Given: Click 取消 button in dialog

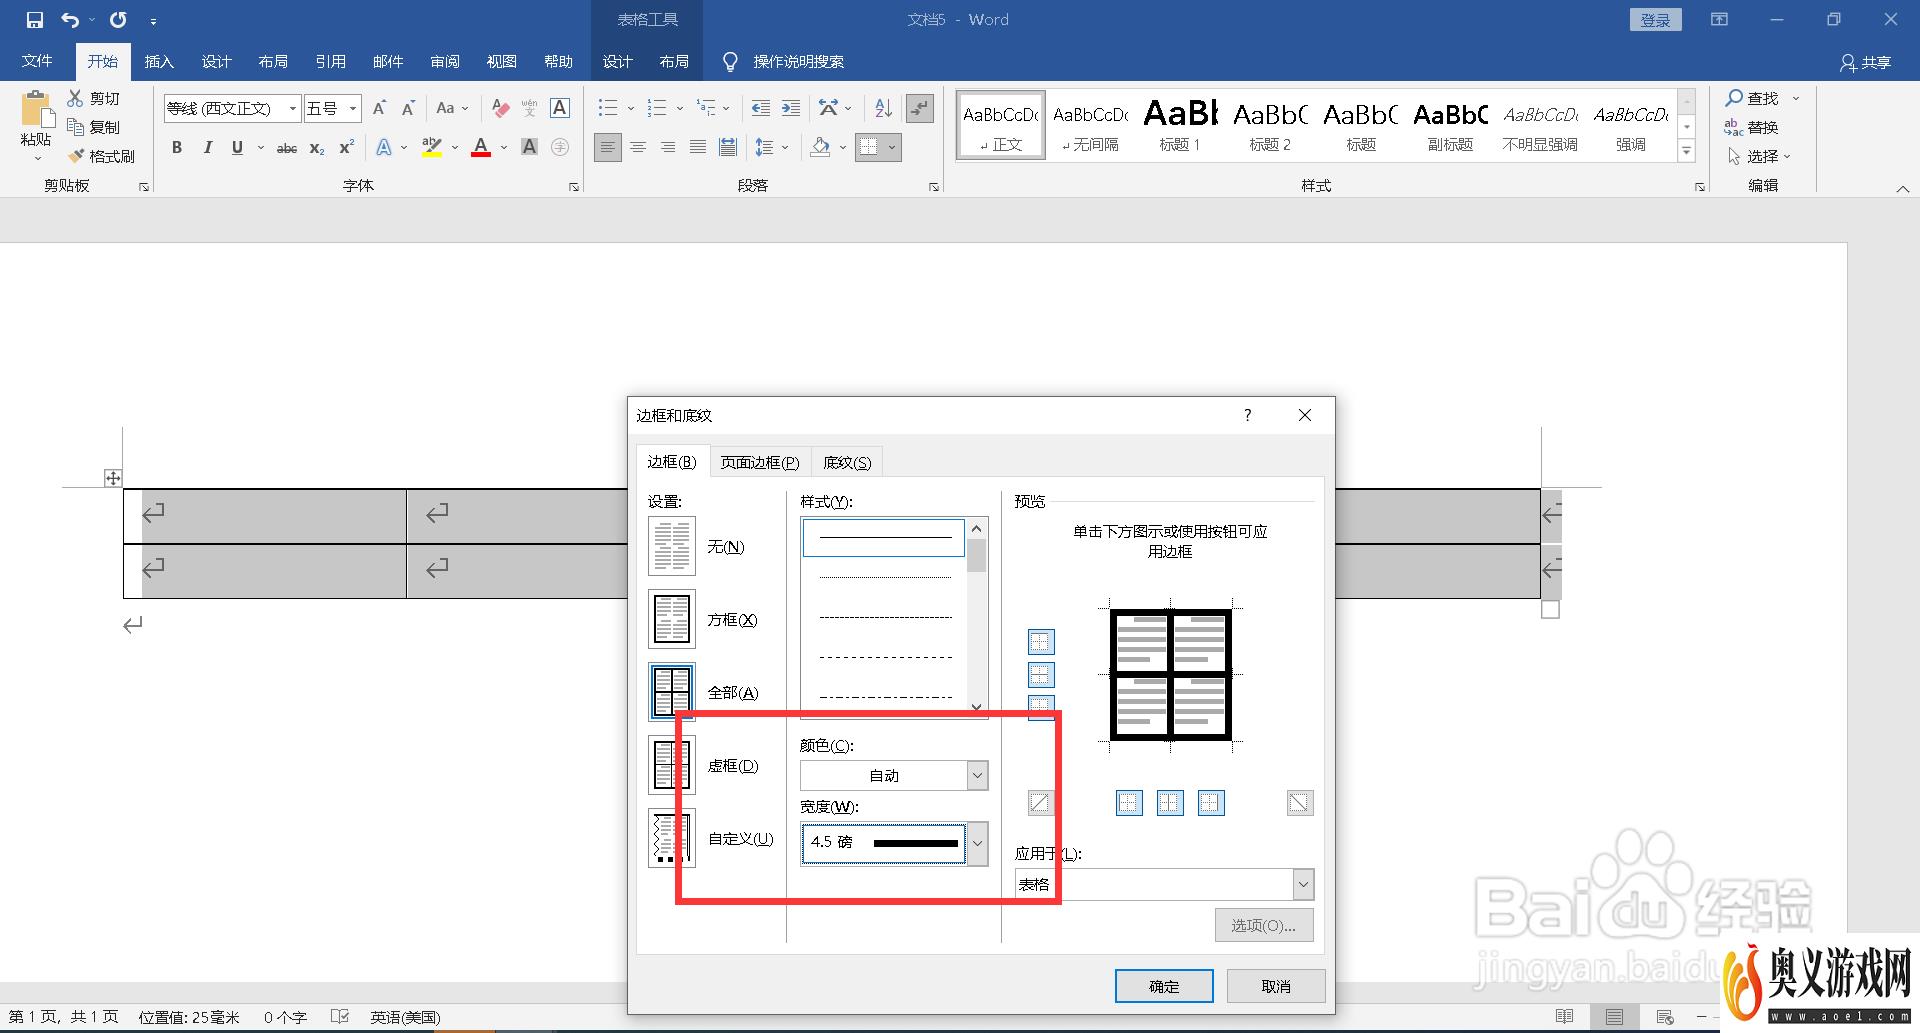Looking at the screenshot, I should click(1276, 986).
